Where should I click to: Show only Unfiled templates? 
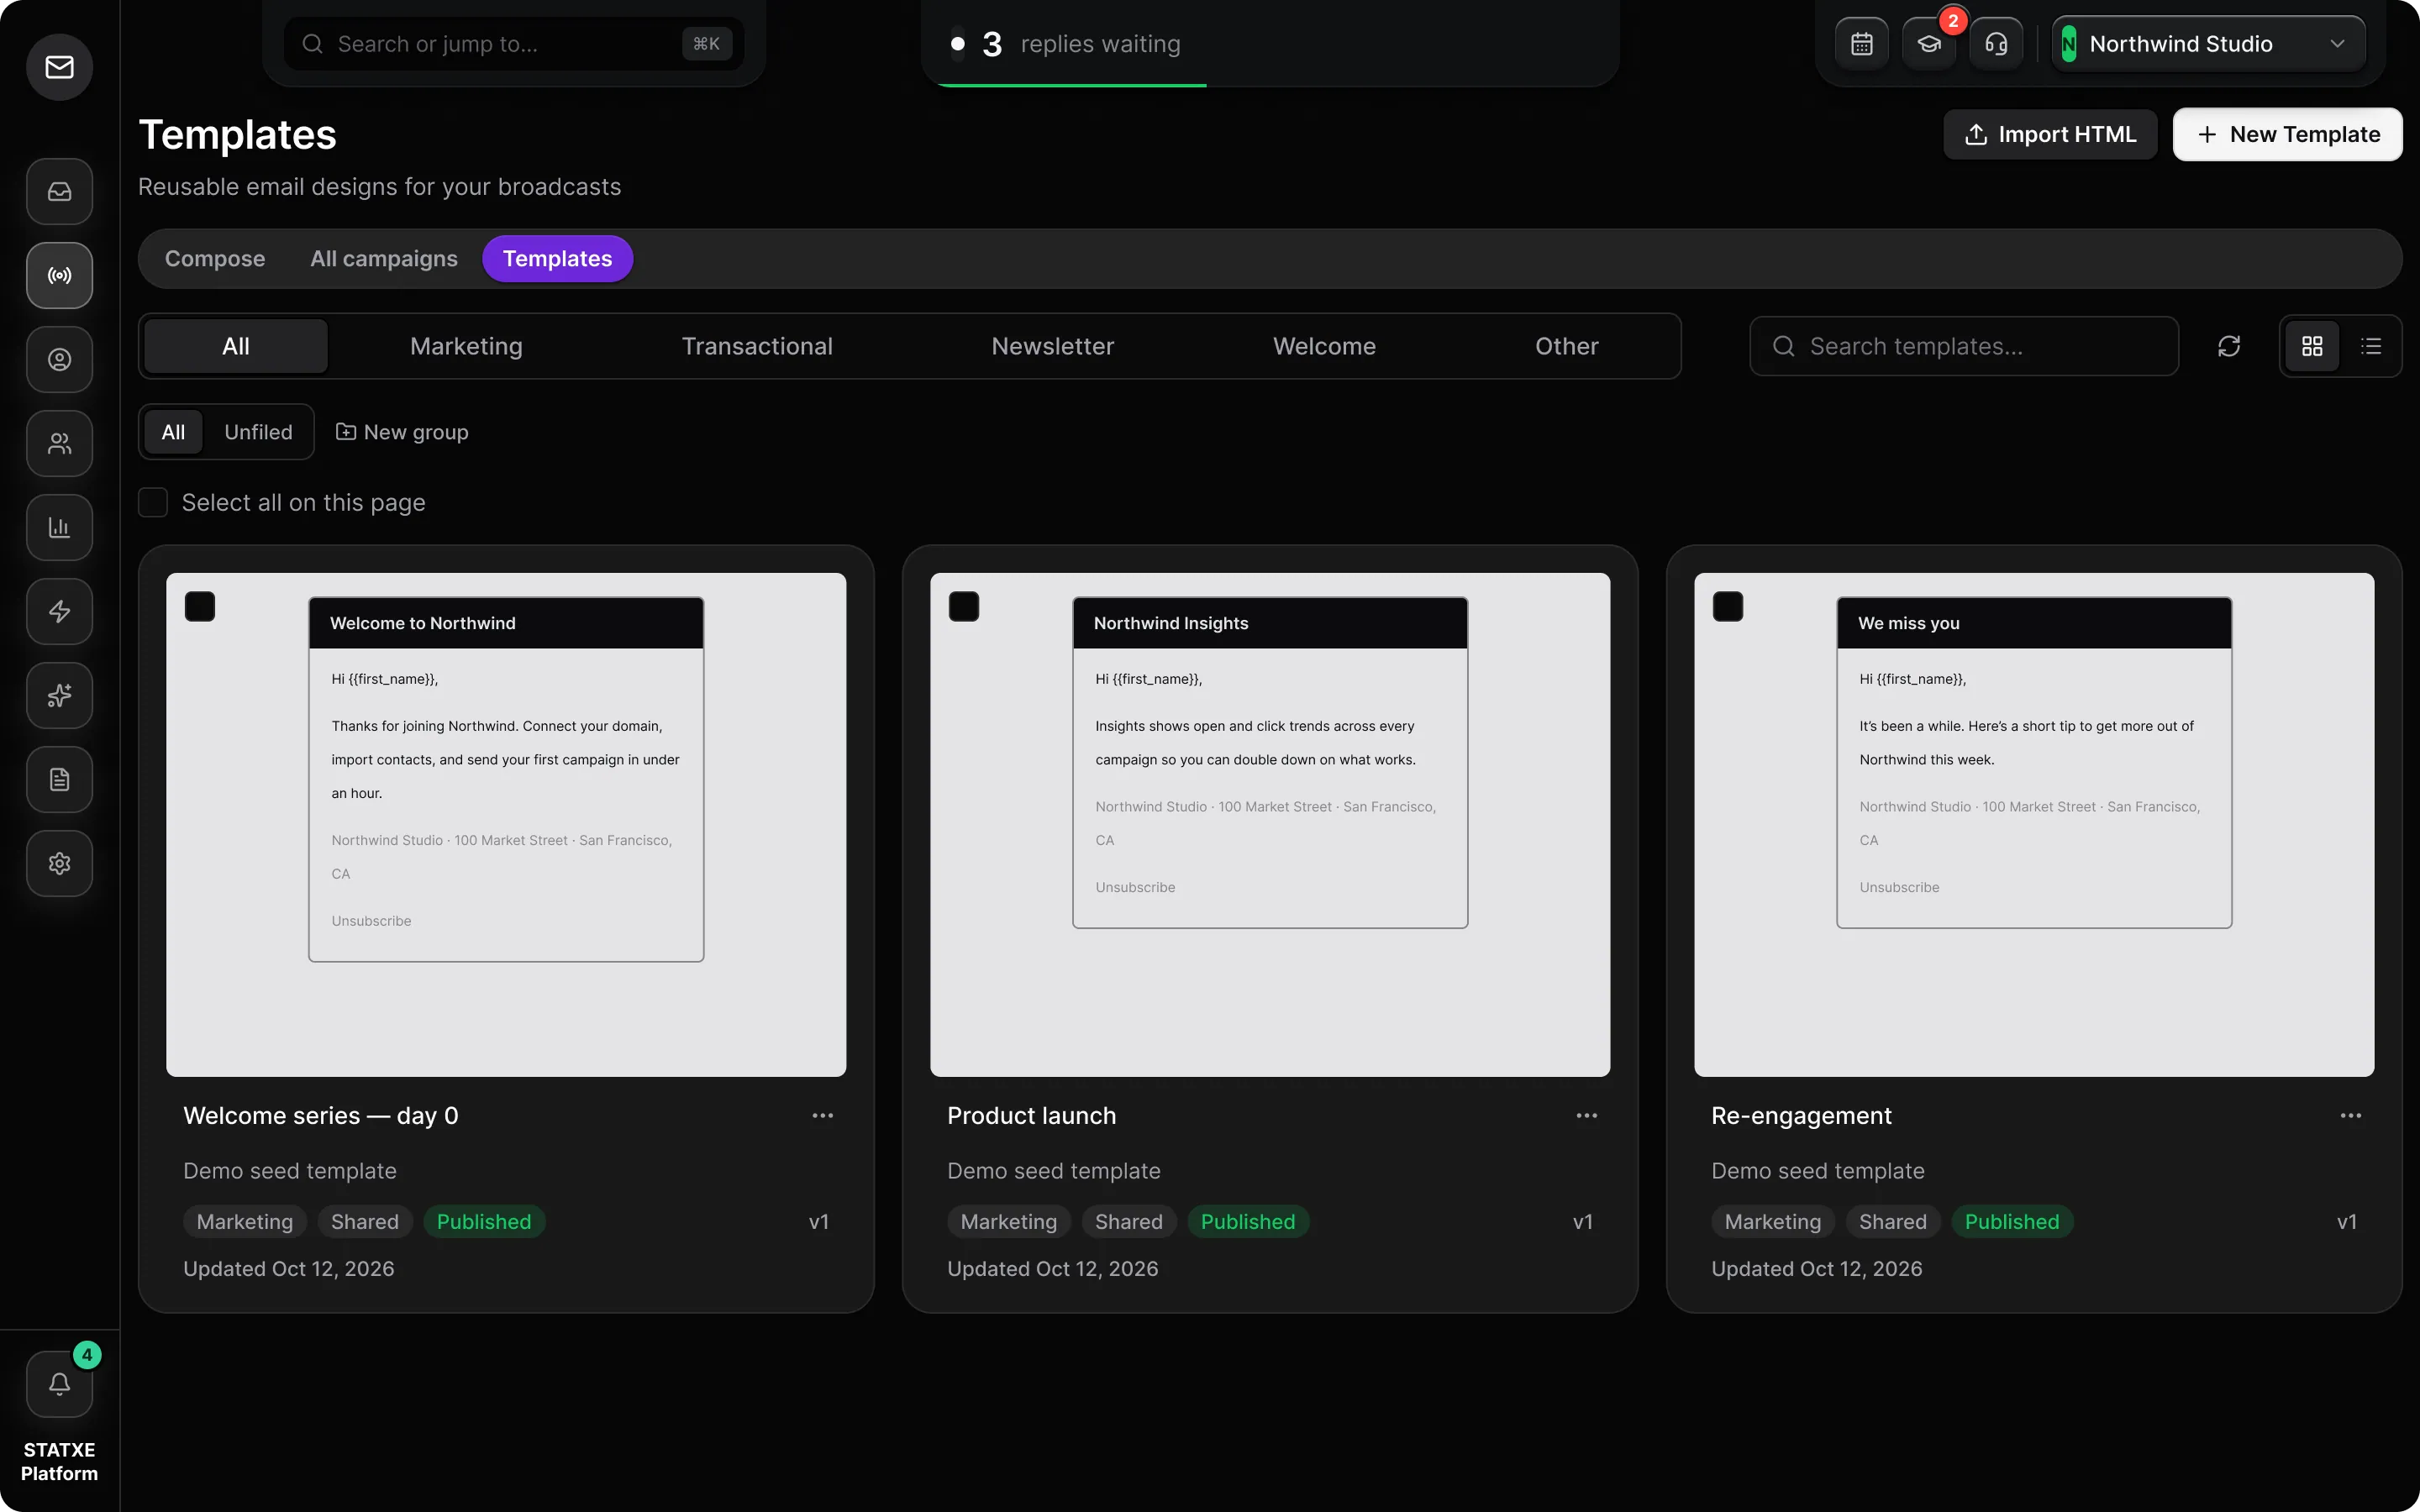point(258,432)
